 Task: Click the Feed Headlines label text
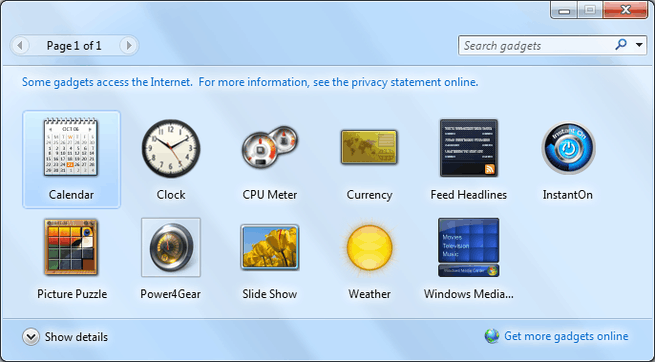[x=469, y=195]
